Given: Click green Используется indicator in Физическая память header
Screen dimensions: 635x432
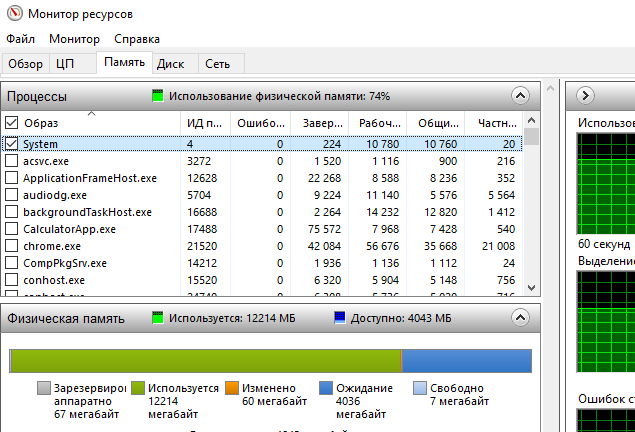Looking at the screenshot, I should click(x=158, y=318).
